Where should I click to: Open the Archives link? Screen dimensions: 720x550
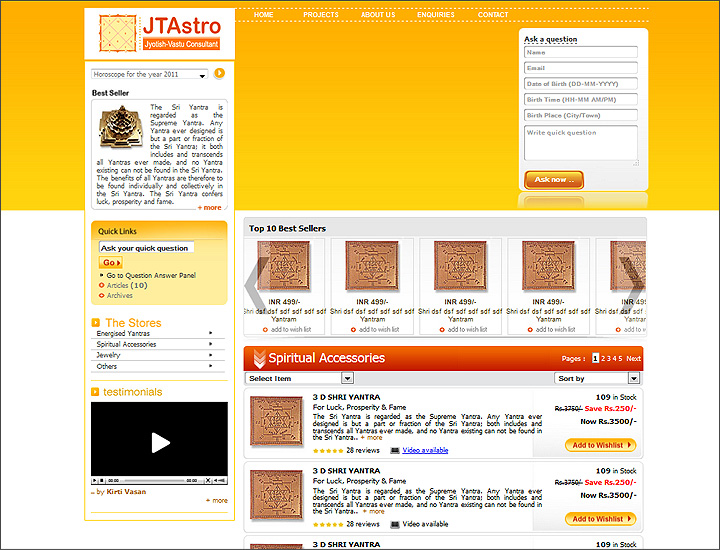[119, 296]
